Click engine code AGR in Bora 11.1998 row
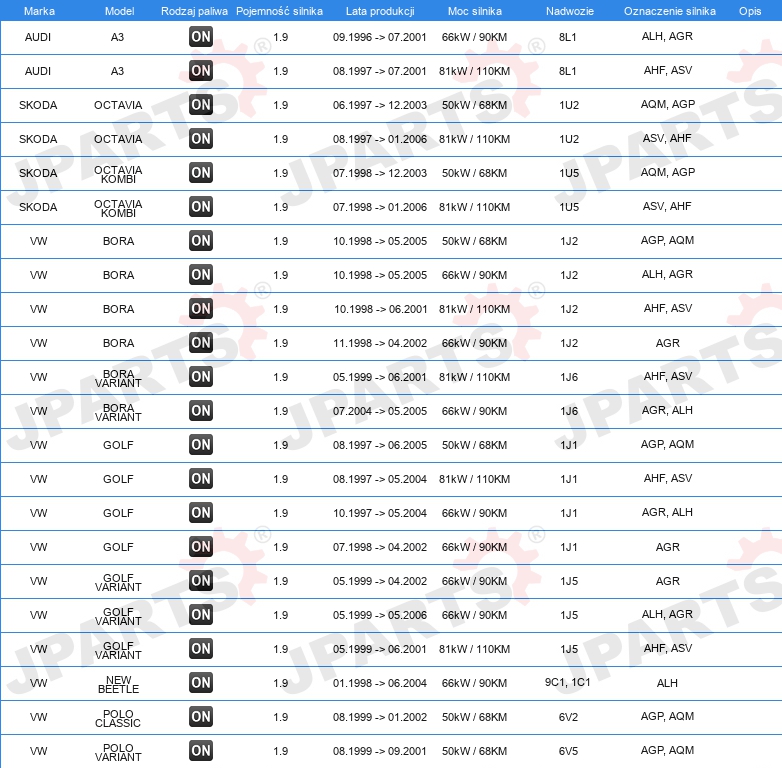Screen dimensions: 782x768 tap(667, 343)
